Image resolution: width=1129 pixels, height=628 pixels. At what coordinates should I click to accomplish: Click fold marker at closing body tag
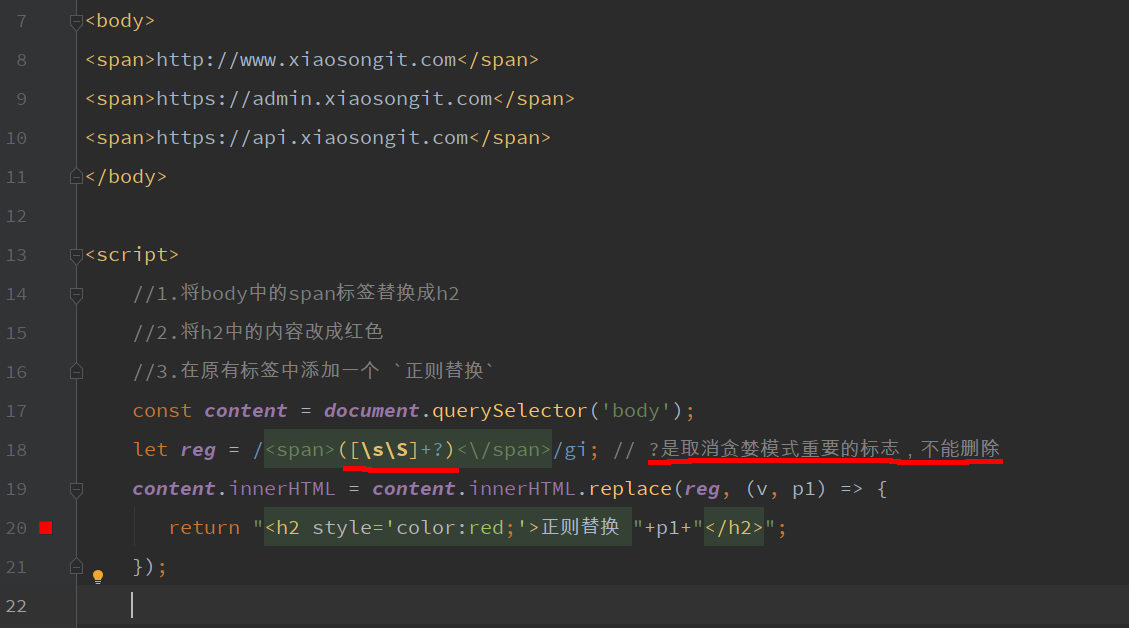[x=76, y=177]
